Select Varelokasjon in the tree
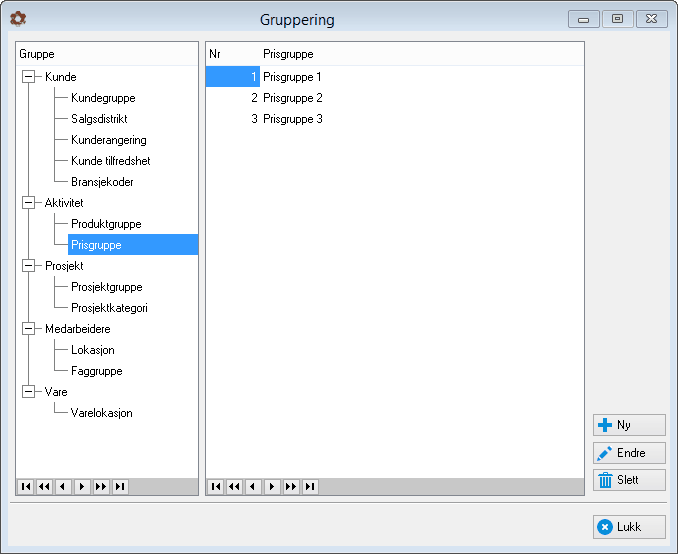Image resolution: width=678 pixels, height=554 pixels. click(102, 413)
